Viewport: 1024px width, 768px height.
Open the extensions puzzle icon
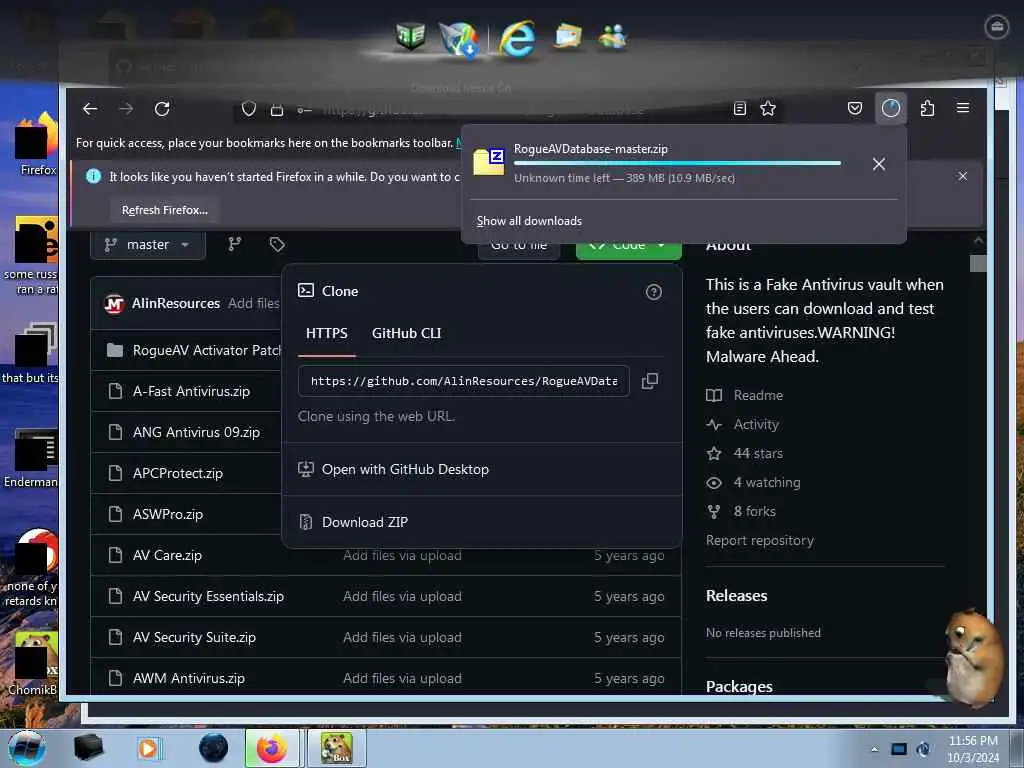[927, 108]
